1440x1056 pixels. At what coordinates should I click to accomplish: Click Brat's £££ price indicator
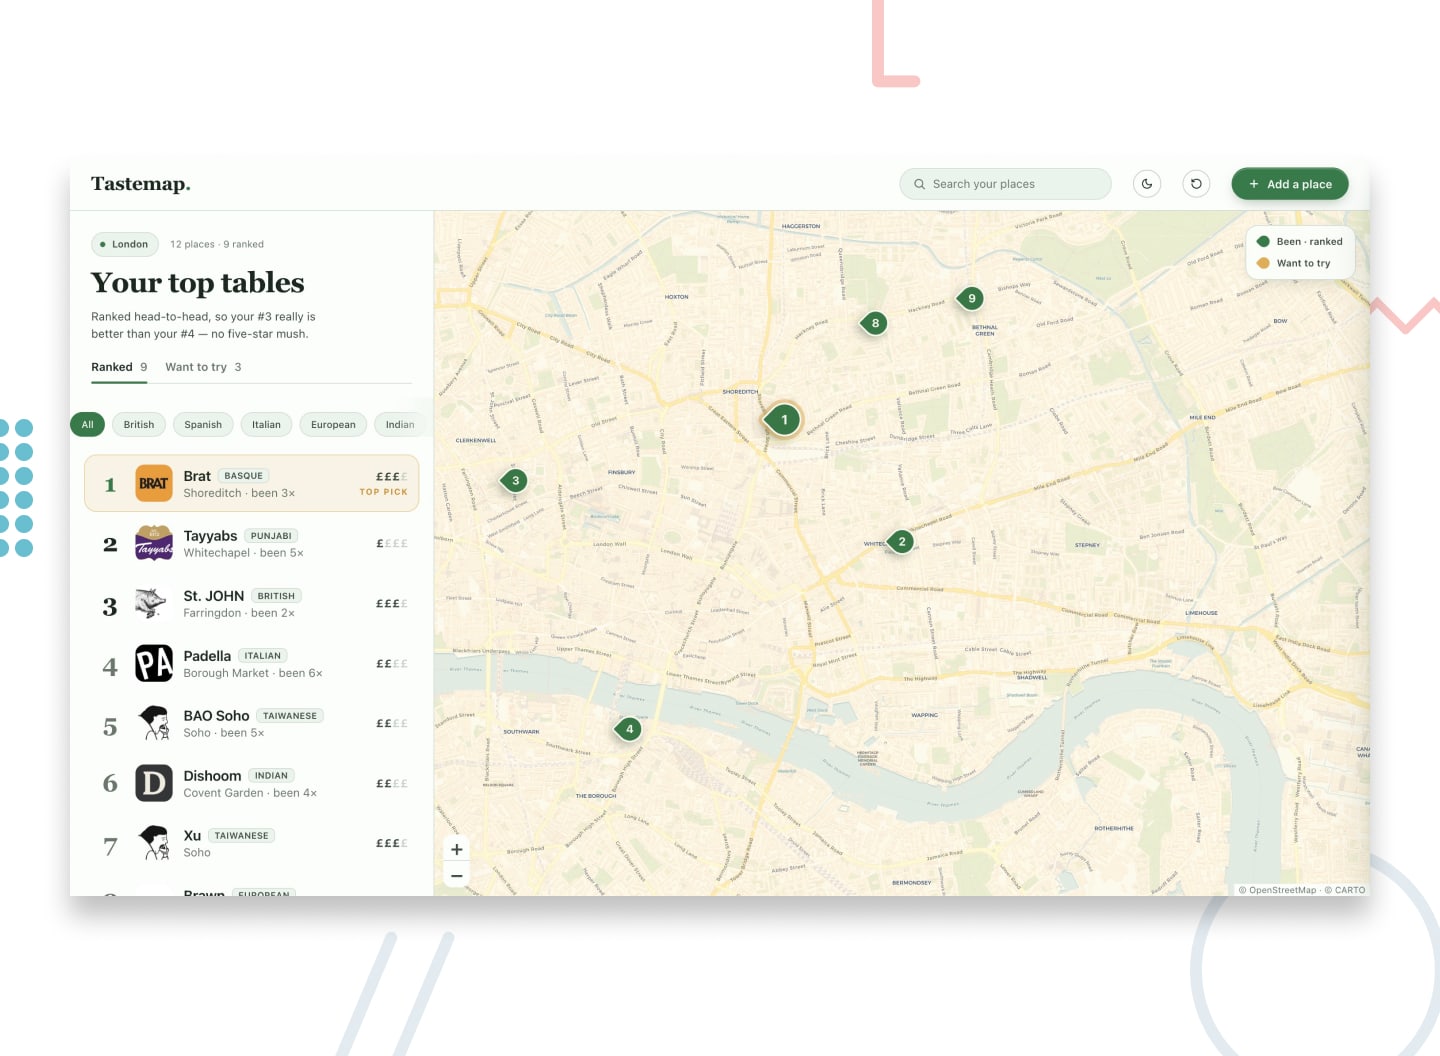[x=392, y=477]
